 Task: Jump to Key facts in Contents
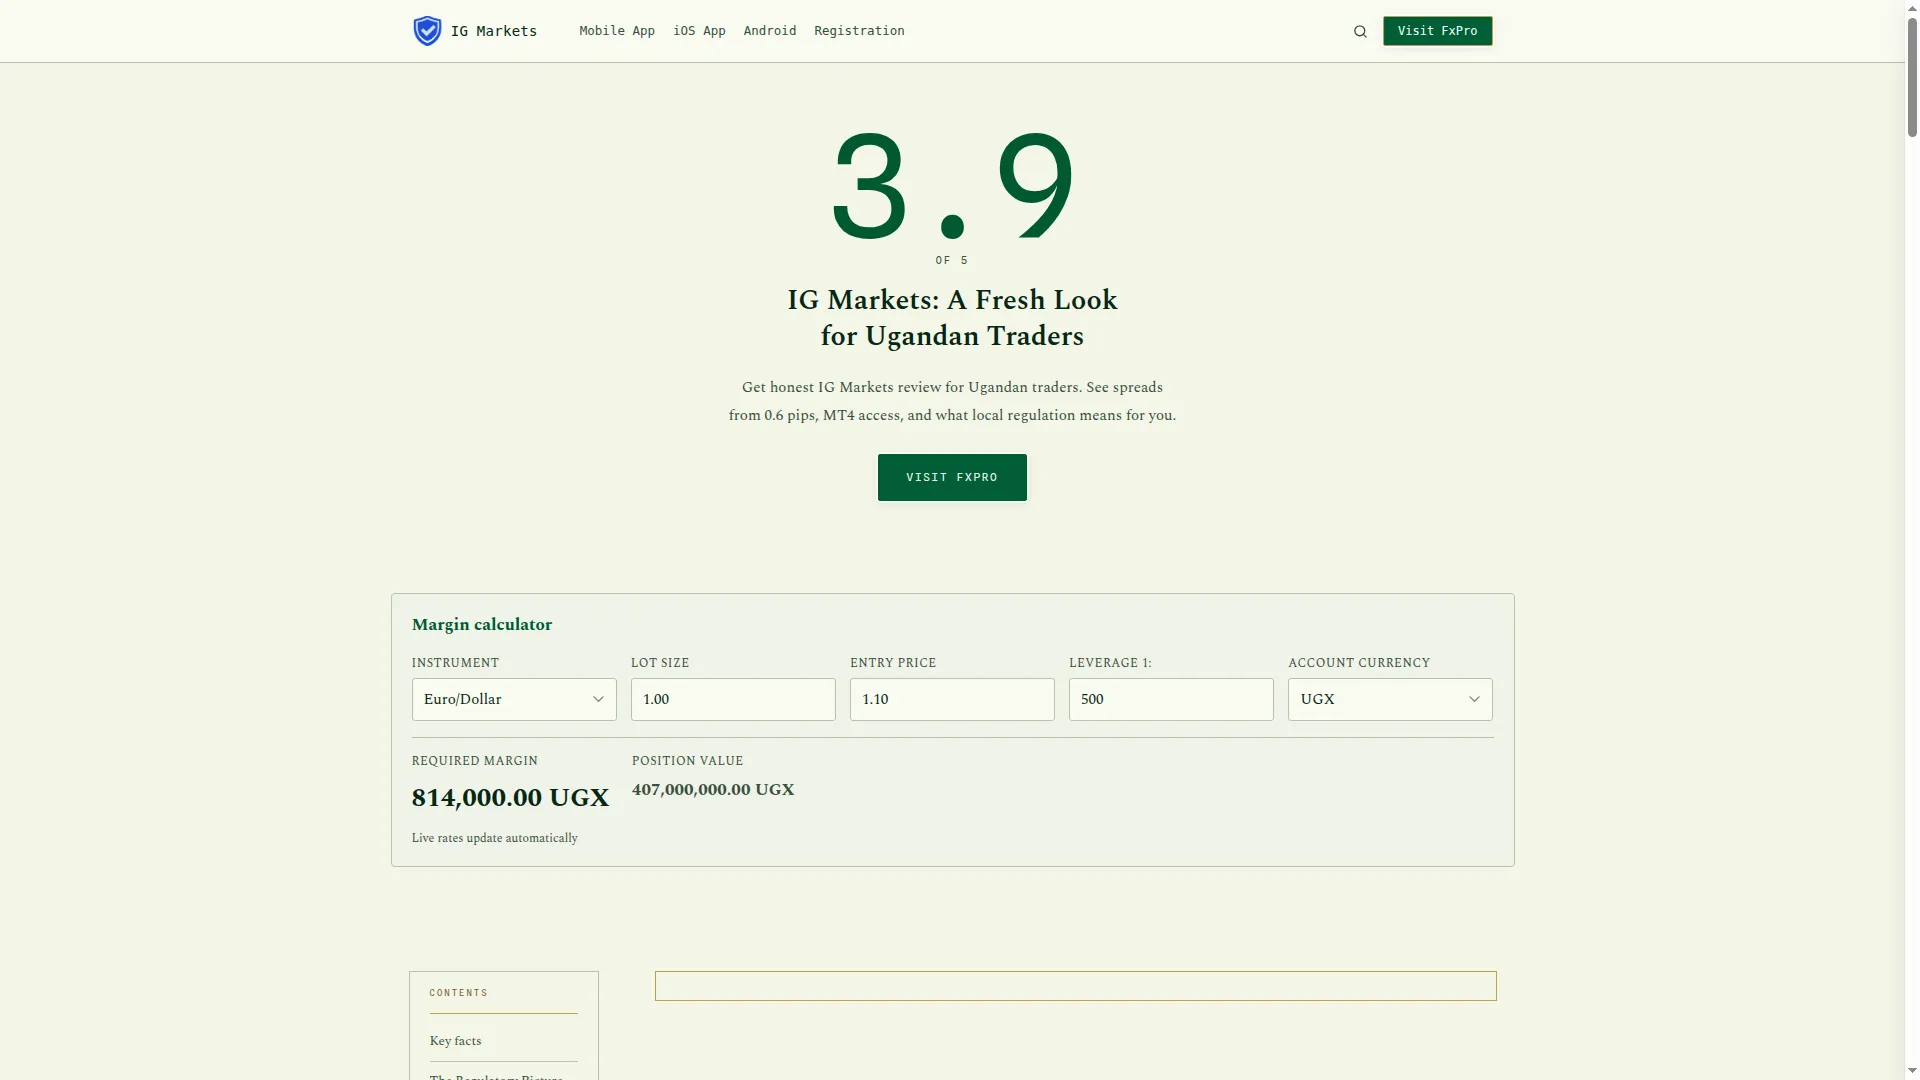pyautogui.click(x=455, y=1041)
